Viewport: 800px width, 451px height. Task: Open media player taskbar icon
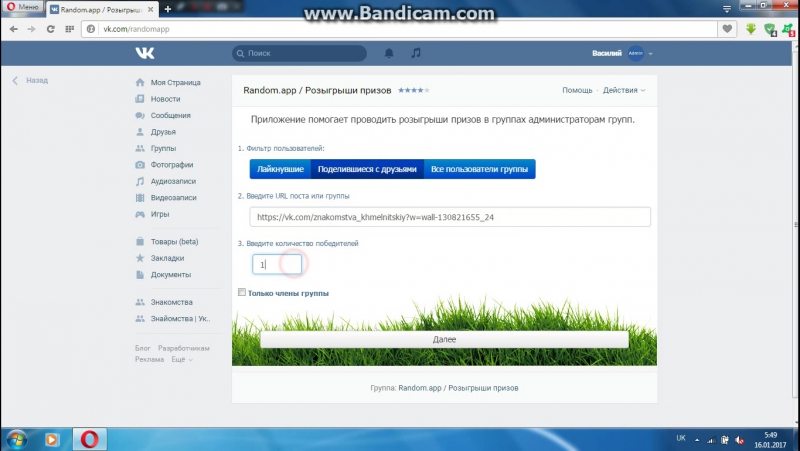pos(52,439)
